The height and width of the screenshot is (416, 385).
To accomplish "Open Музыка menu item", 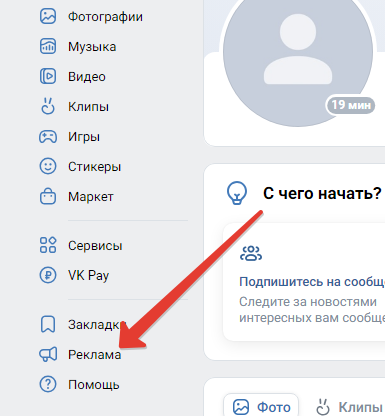I will (x=92, y=47).
